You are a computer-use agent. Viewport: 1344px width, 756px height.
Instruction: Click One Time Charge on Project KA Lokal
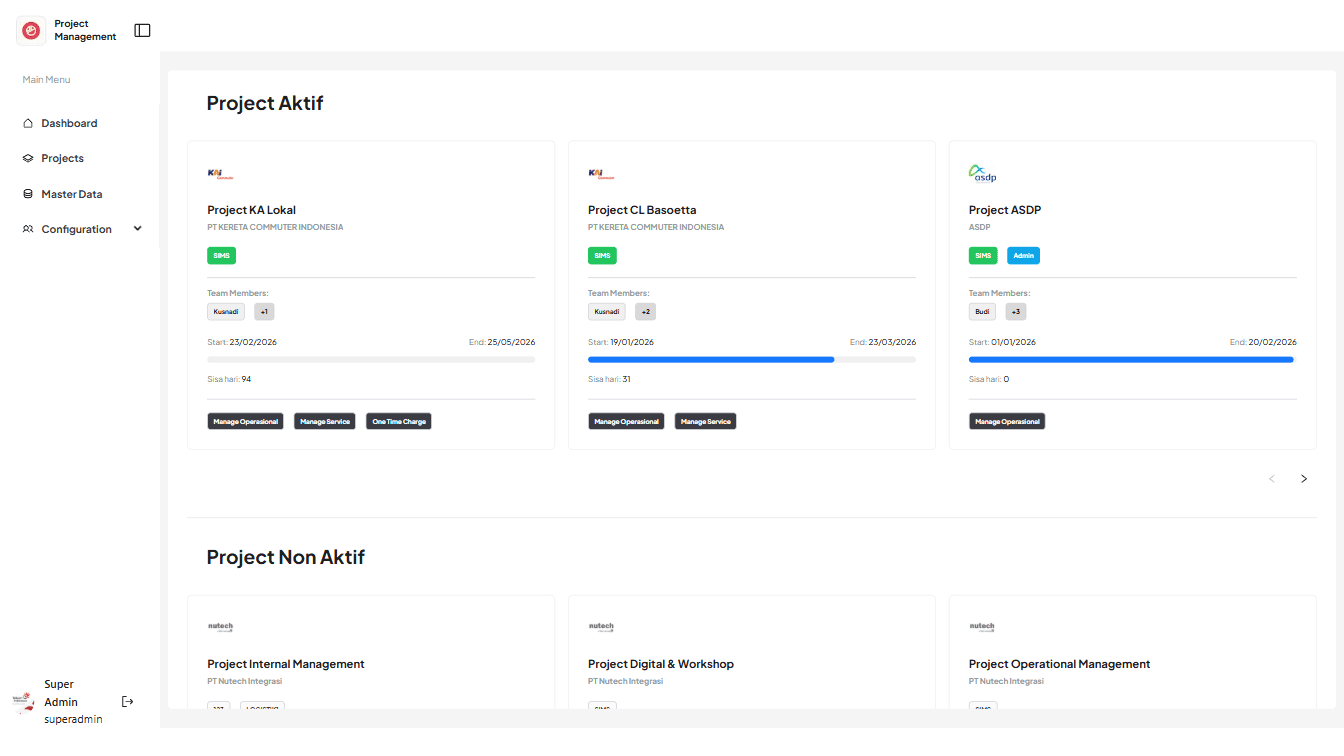[399, 422]
